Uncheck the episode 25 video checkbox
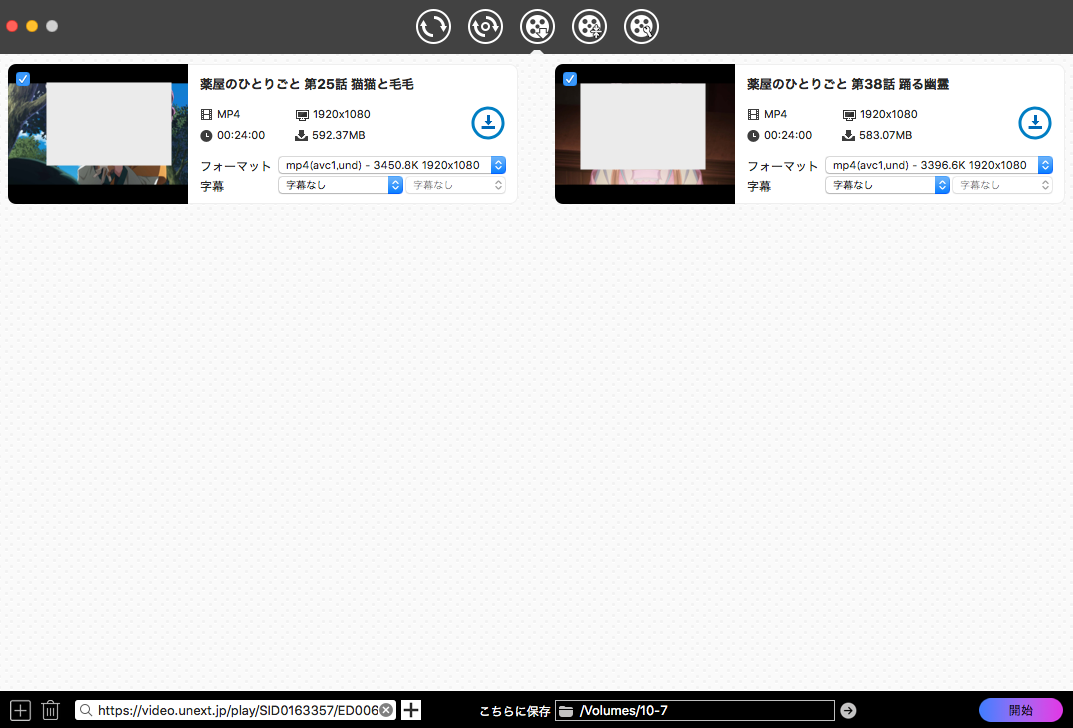The image size is (1073, 728). (x=23, y=79)
